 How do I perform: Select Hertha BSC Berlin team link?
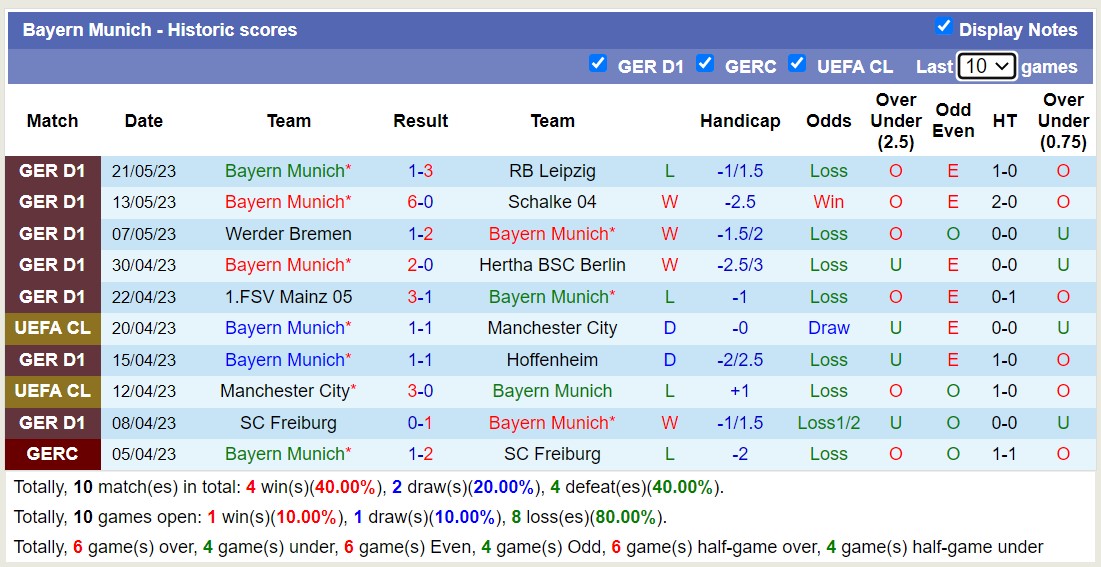pos(553,266)
